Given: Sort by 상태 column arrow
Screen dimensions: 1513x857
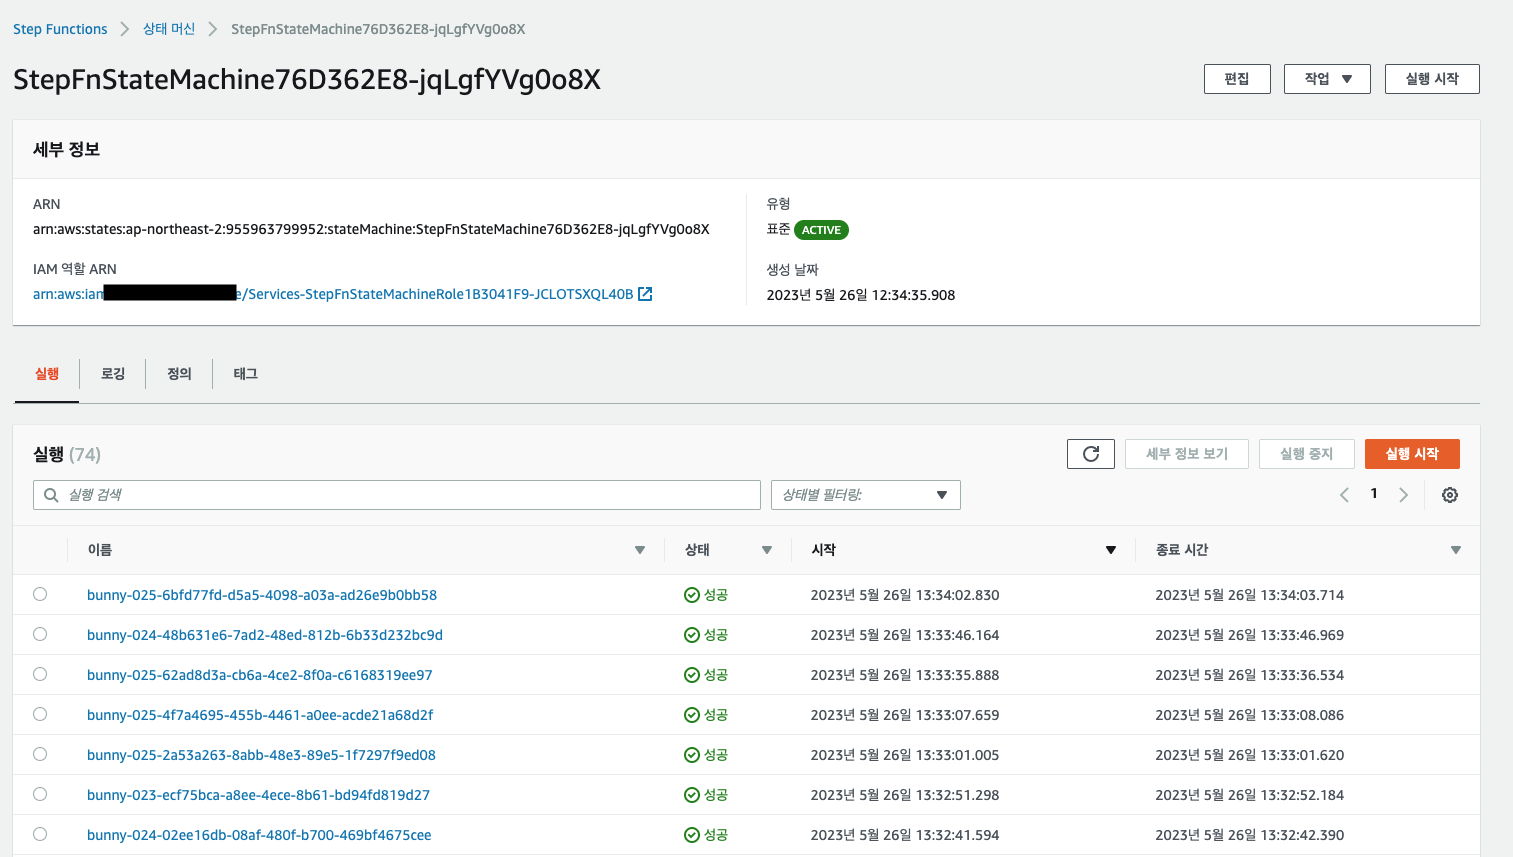Looking at the screenshot, I should [x=767, y=550].
